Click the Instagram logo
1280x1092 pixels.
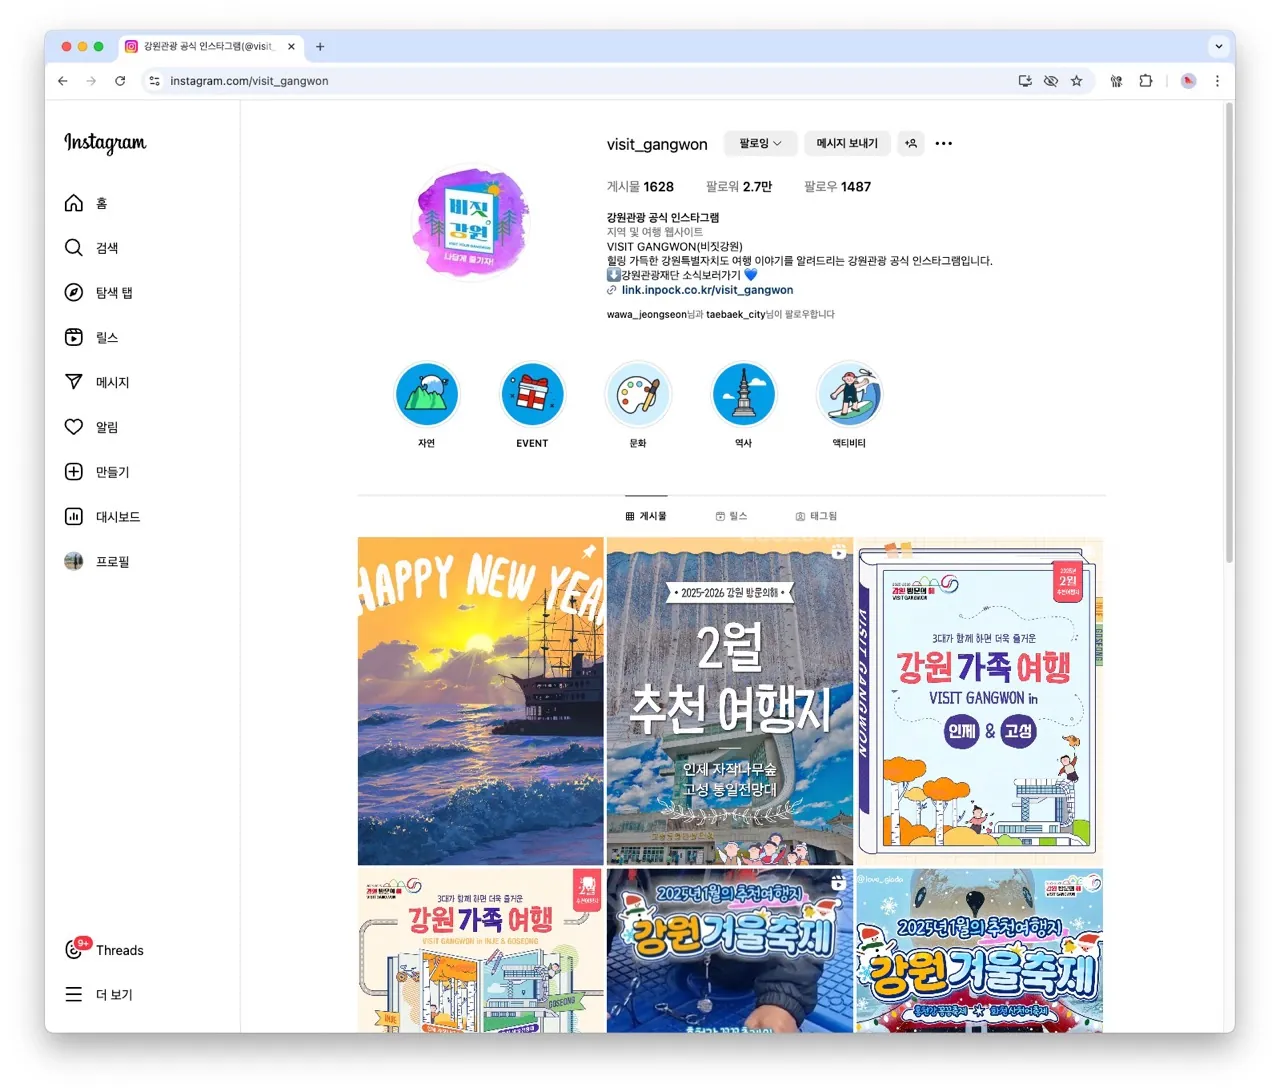[x=105, y=143]
